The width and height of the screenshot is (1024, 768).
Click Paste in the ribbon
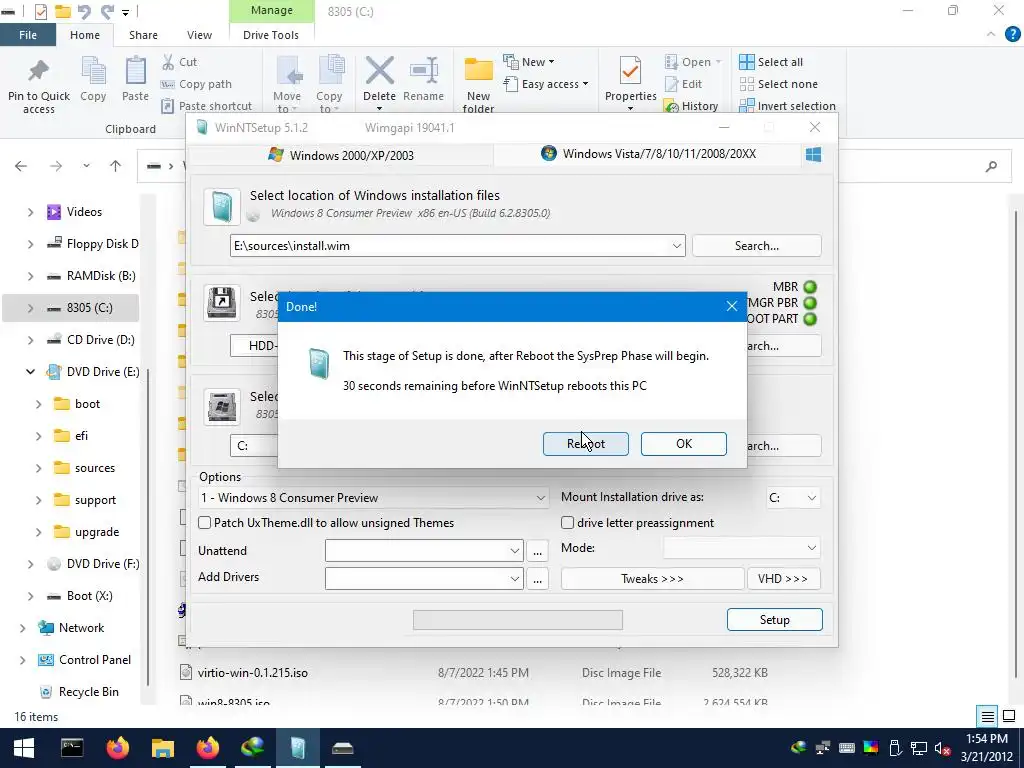tap(135, 80)
